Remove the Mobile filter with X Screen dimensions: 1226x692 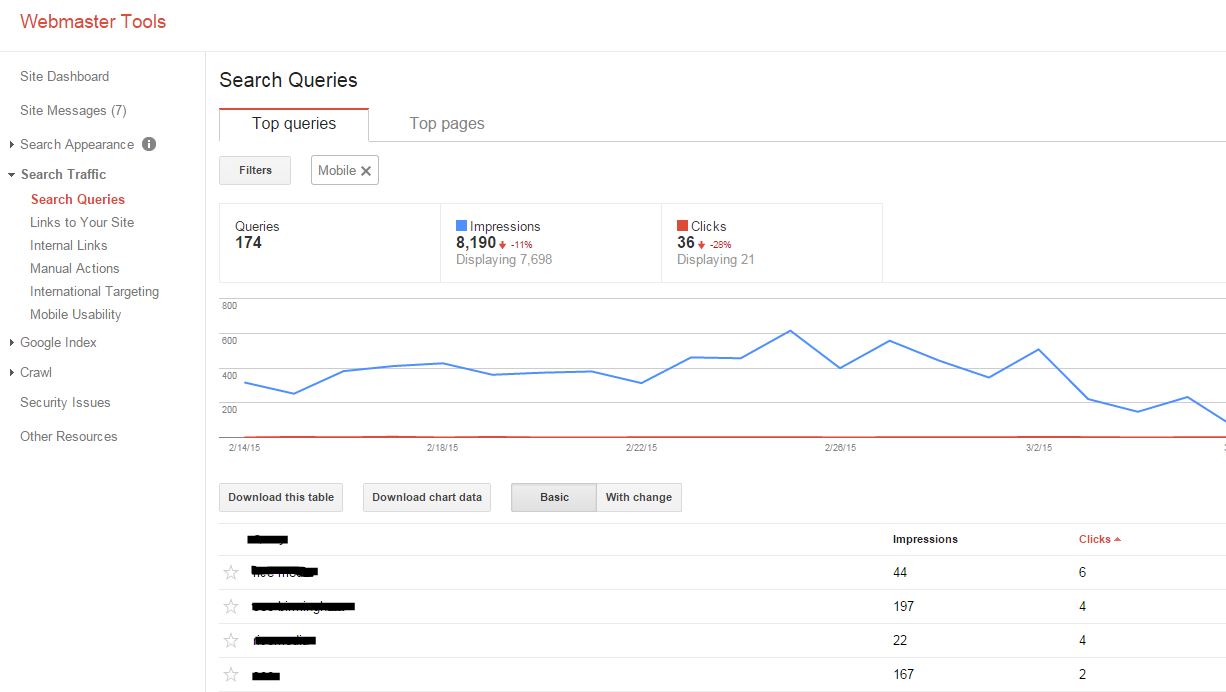[x=366, y=171]
